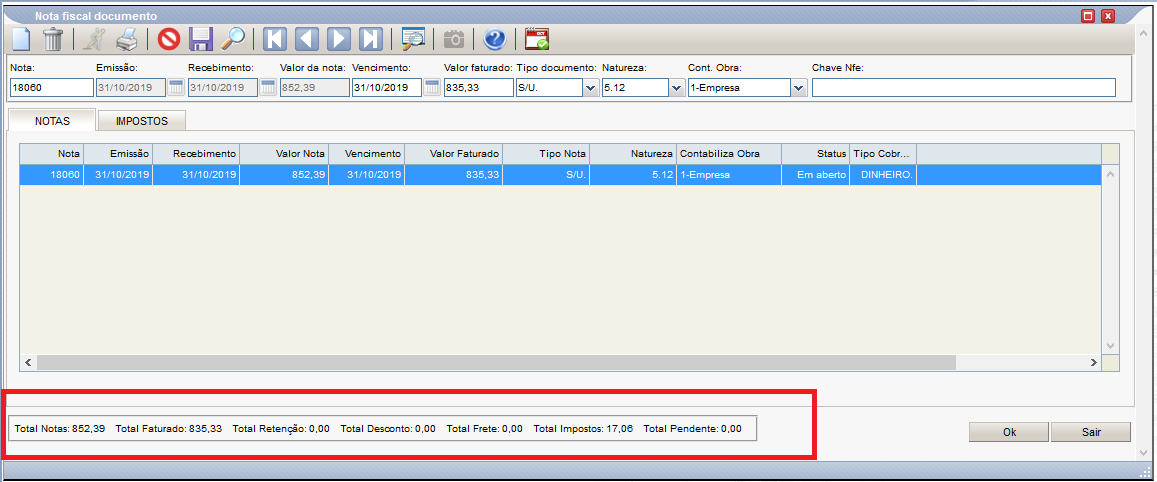Click the Emissão date field

[131, 88]
